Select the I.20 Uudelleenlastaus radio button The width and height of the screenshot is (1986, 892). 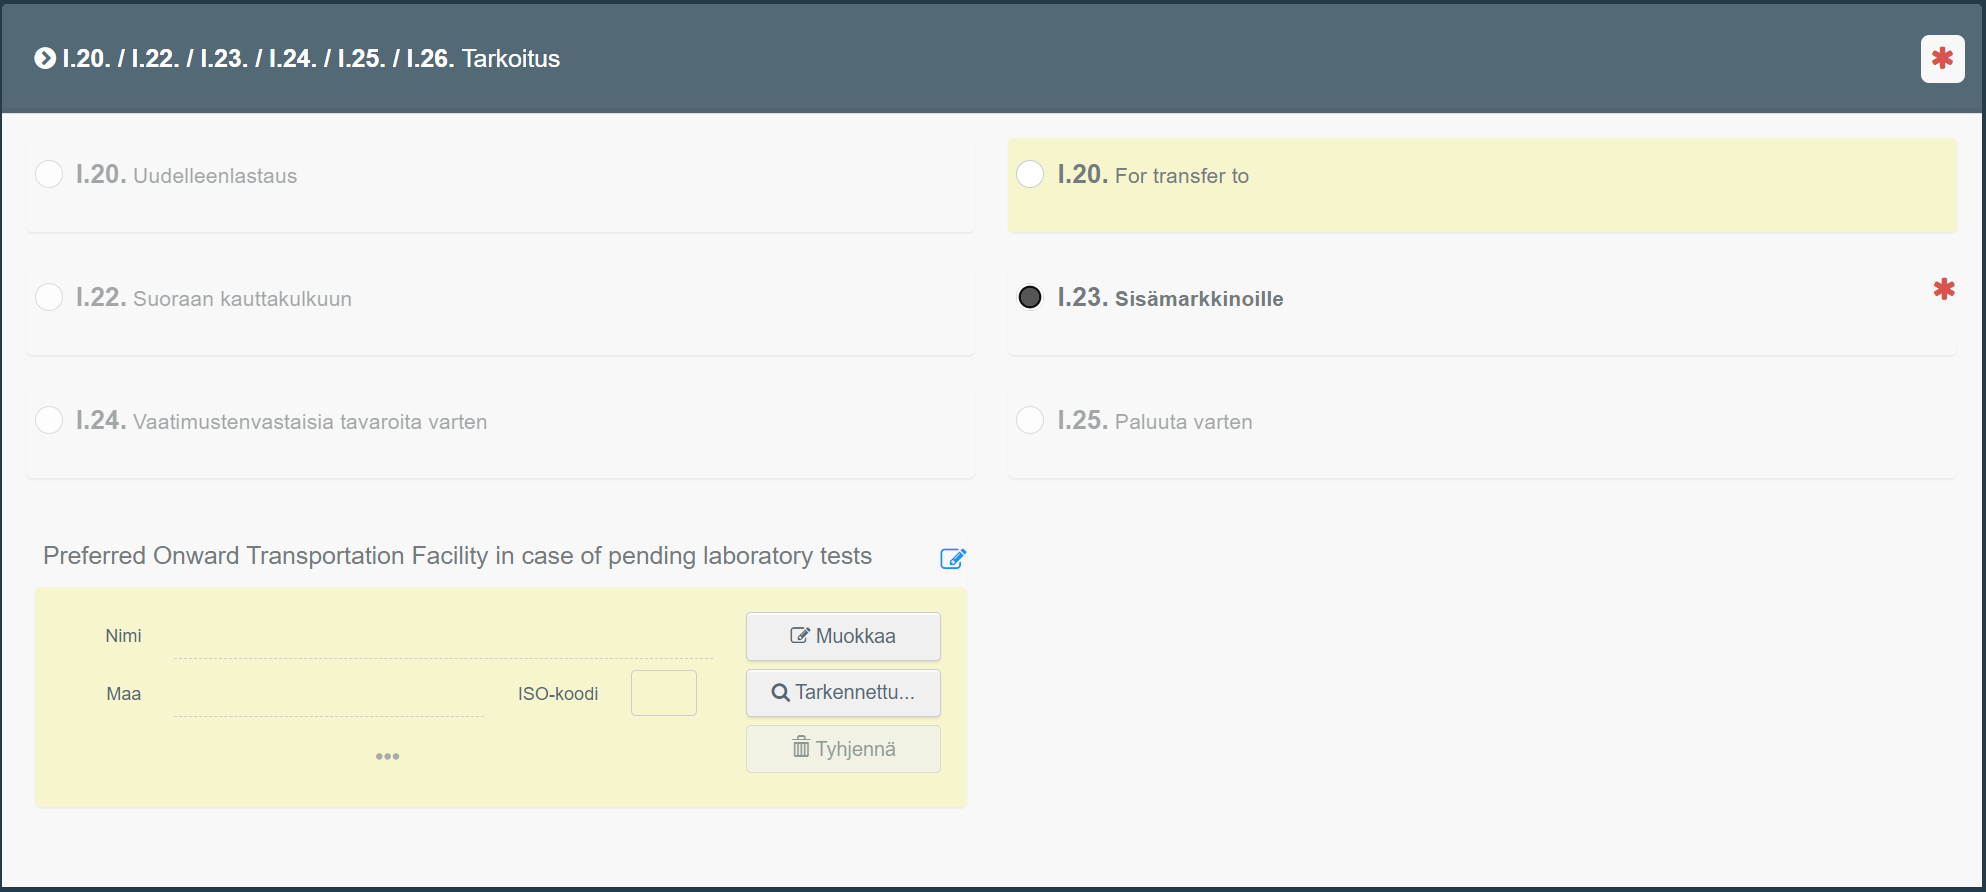(x=49, y=175)
